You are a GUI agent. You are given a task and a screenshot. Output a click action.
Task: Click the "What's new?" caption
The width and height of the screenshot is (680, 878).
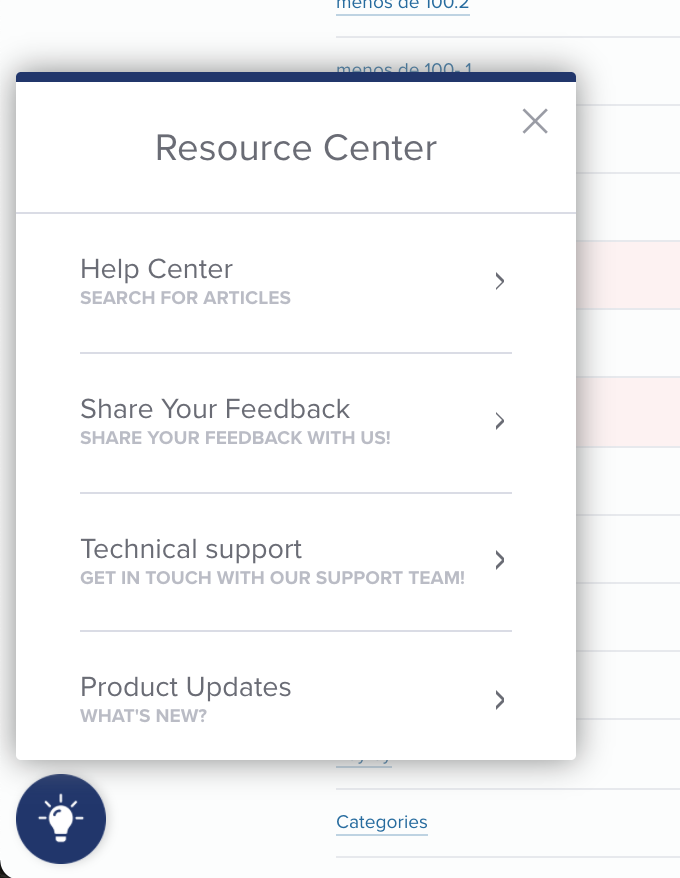[143, 716]
